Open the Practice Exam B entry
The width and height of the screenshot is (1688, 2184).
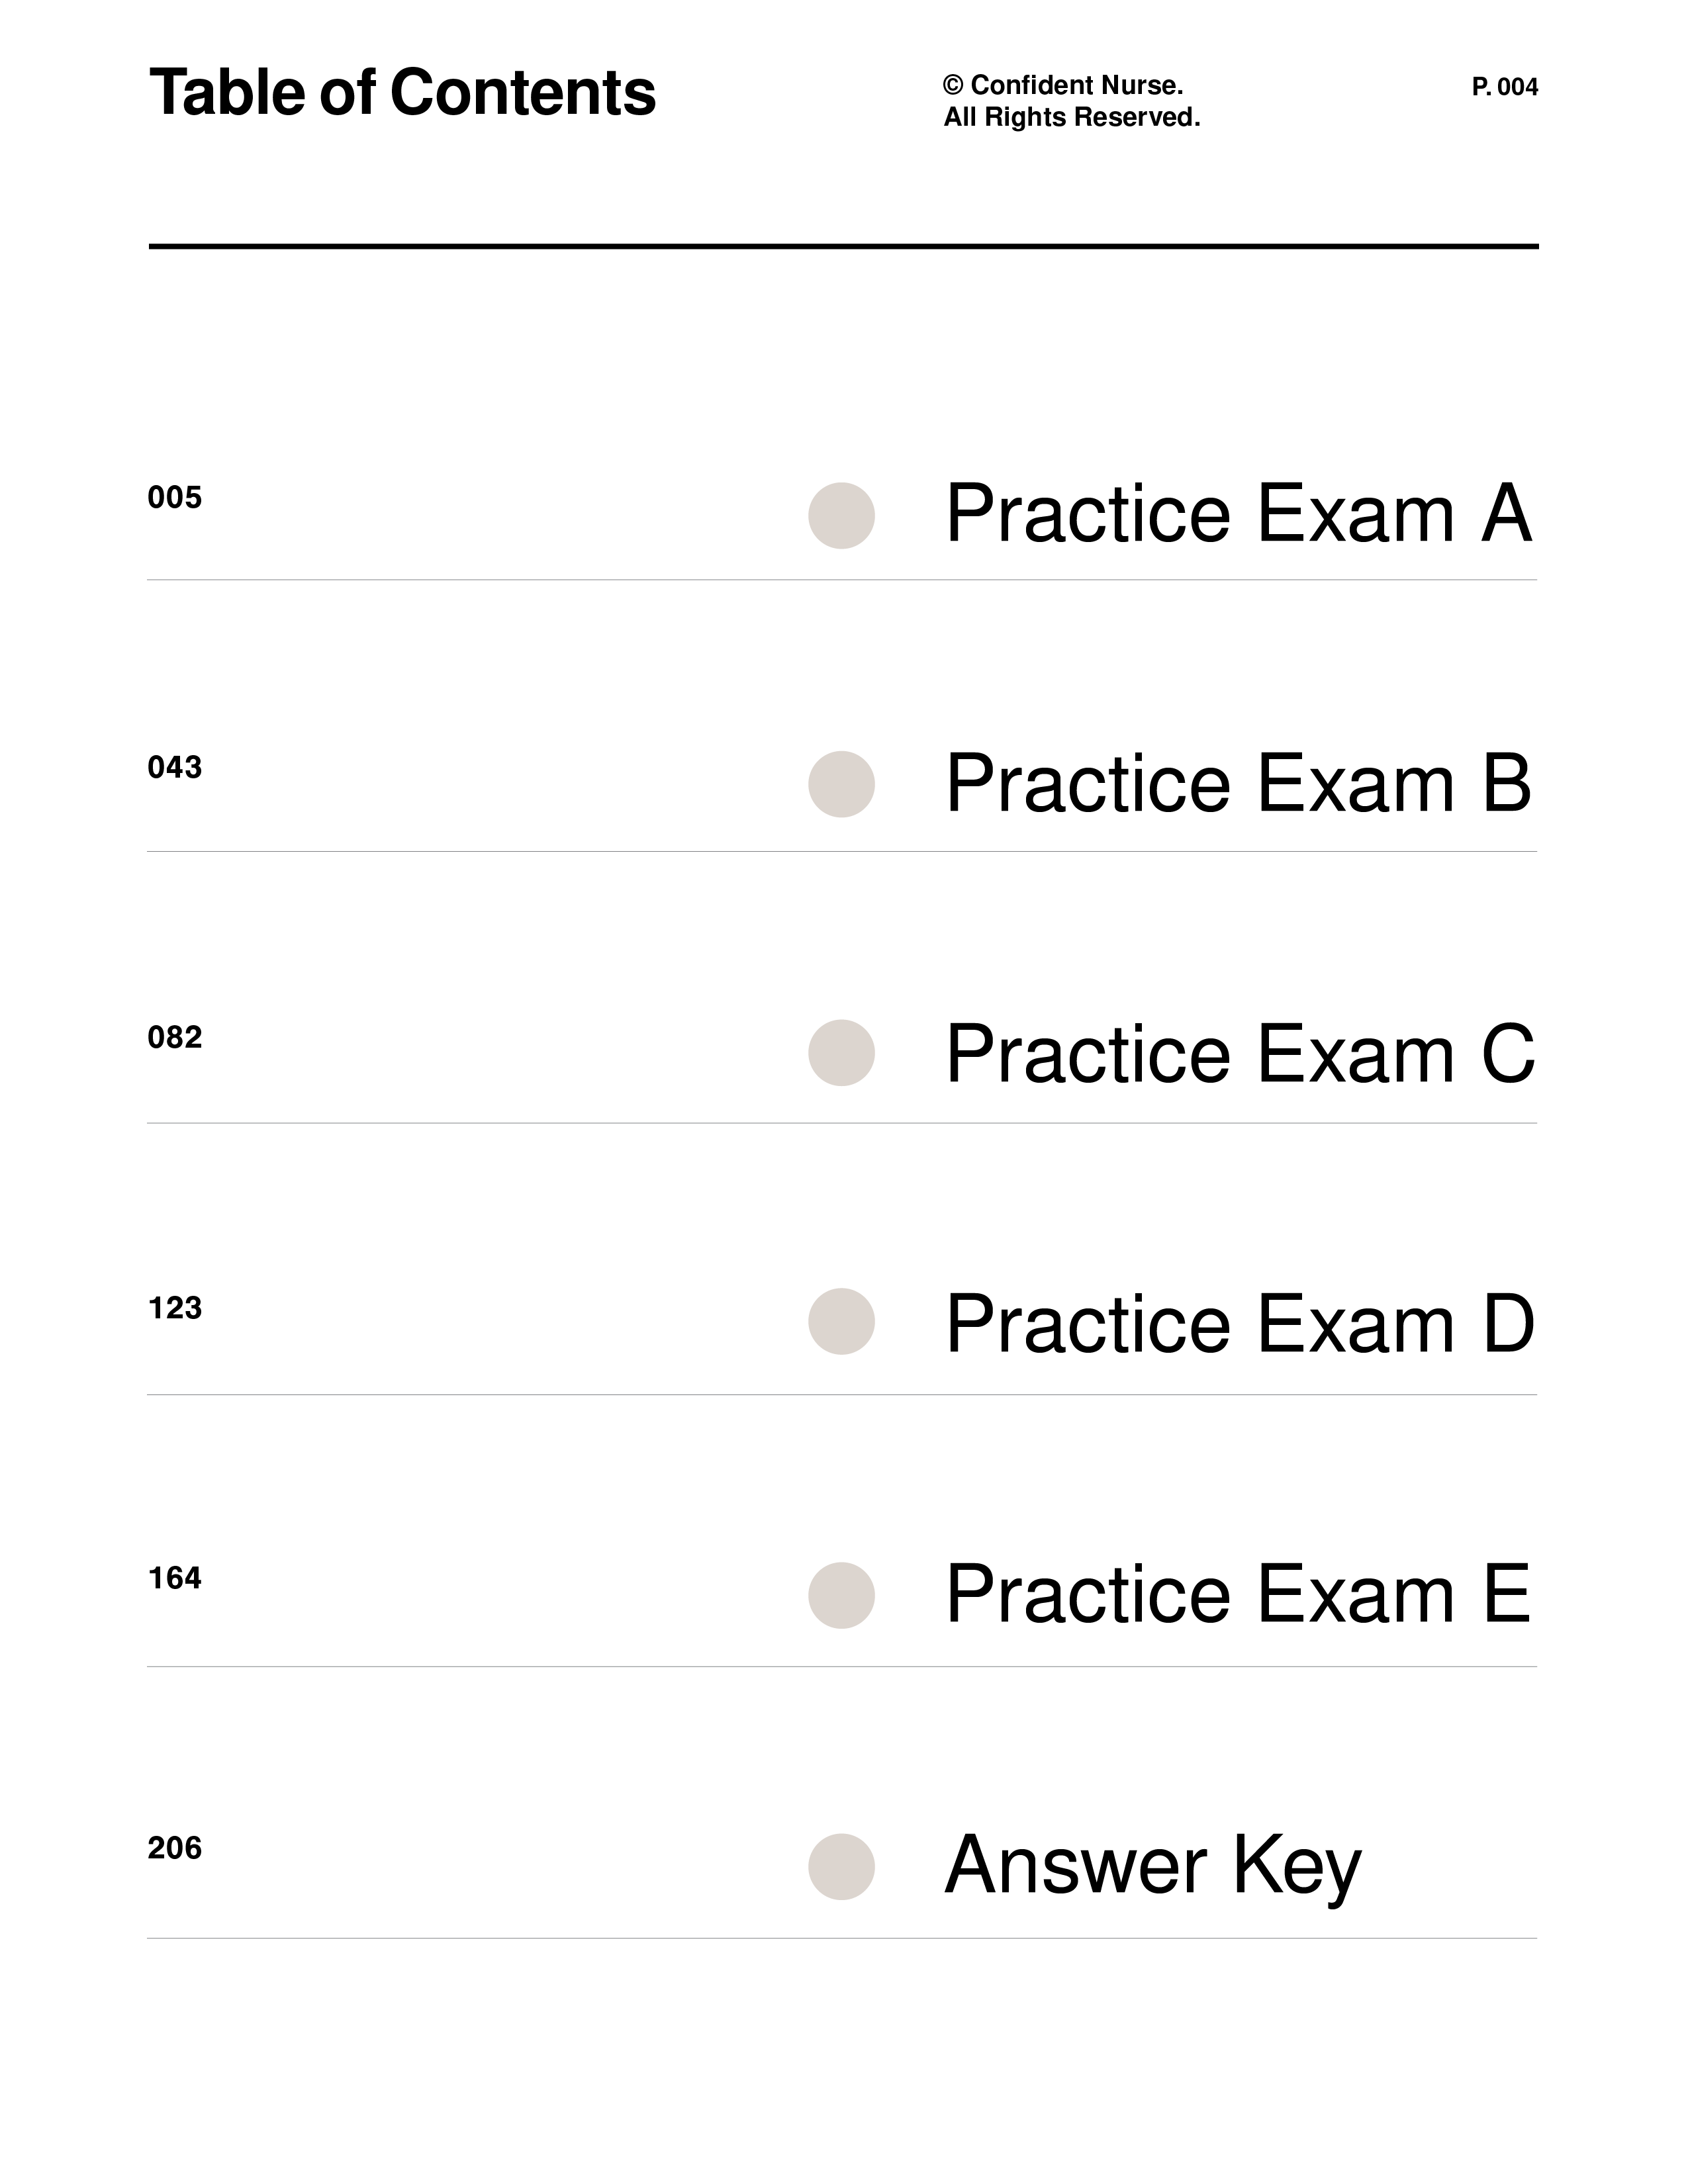point(1239,784)
